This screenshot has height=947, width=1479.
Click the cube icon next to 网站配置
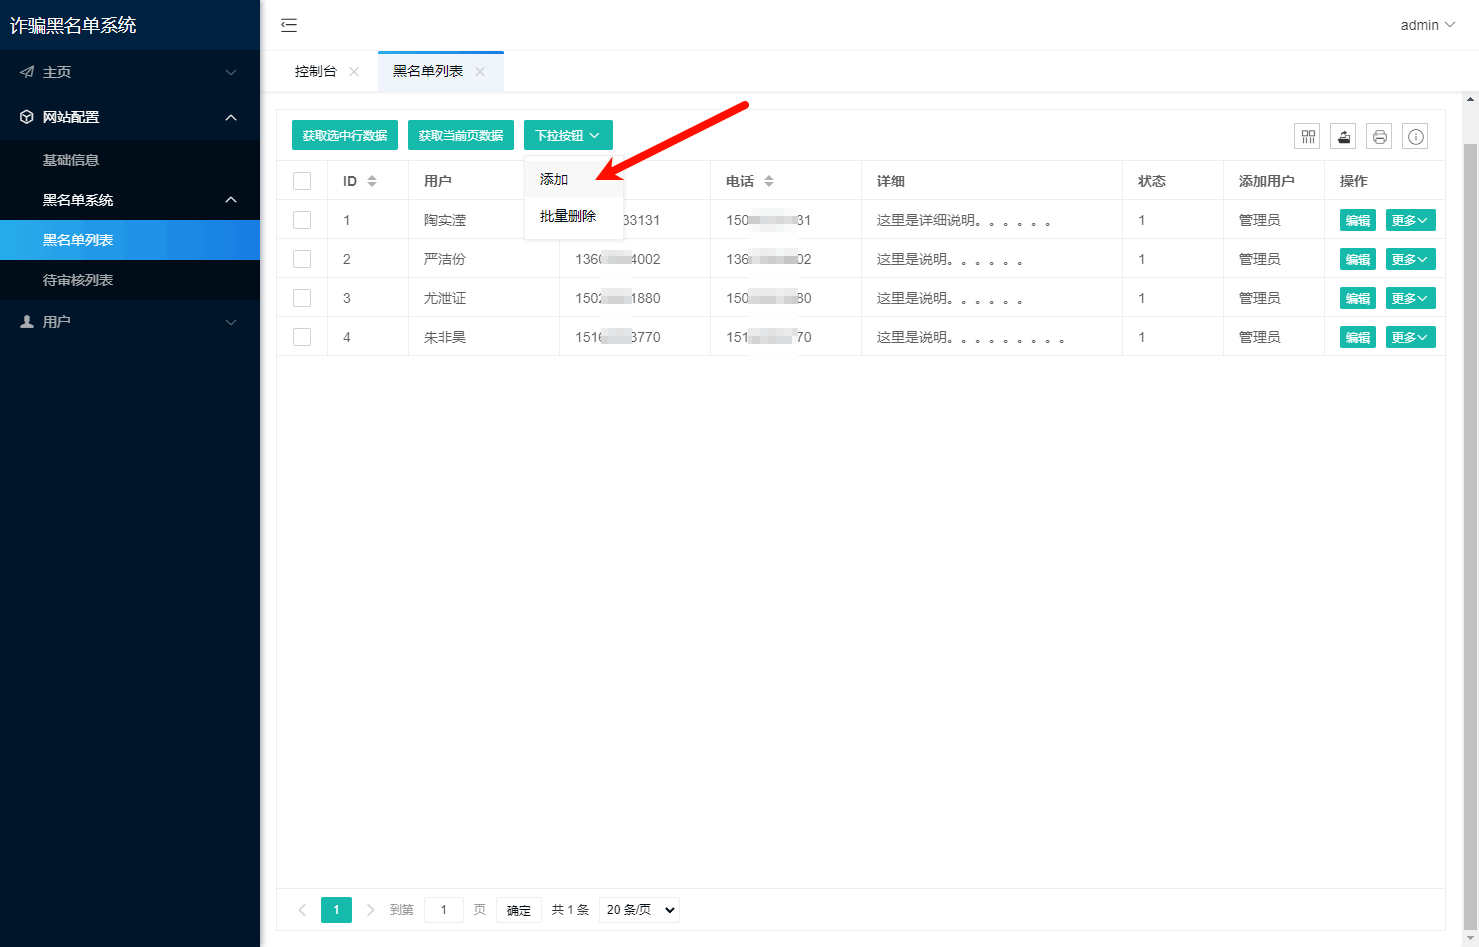point(25,116)
